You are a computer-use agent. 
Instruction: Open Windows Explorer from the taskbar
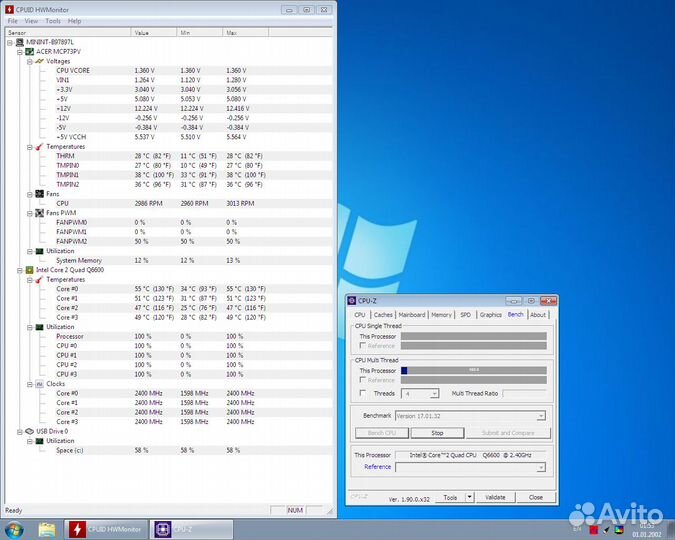click(x=47, y=530)
